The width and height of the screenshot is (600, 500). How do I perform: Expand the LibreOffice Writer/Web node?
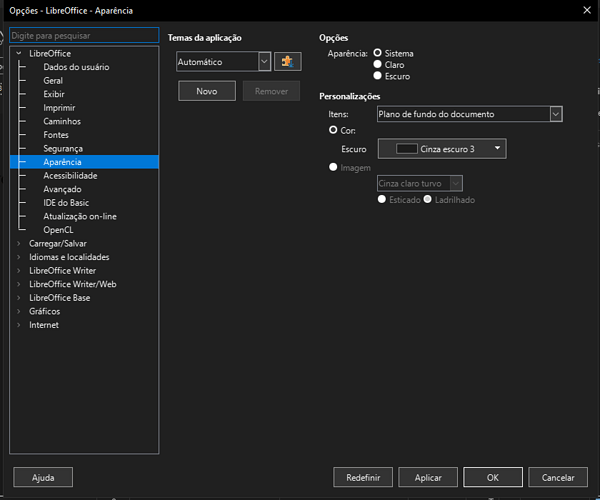pos(19,284)
